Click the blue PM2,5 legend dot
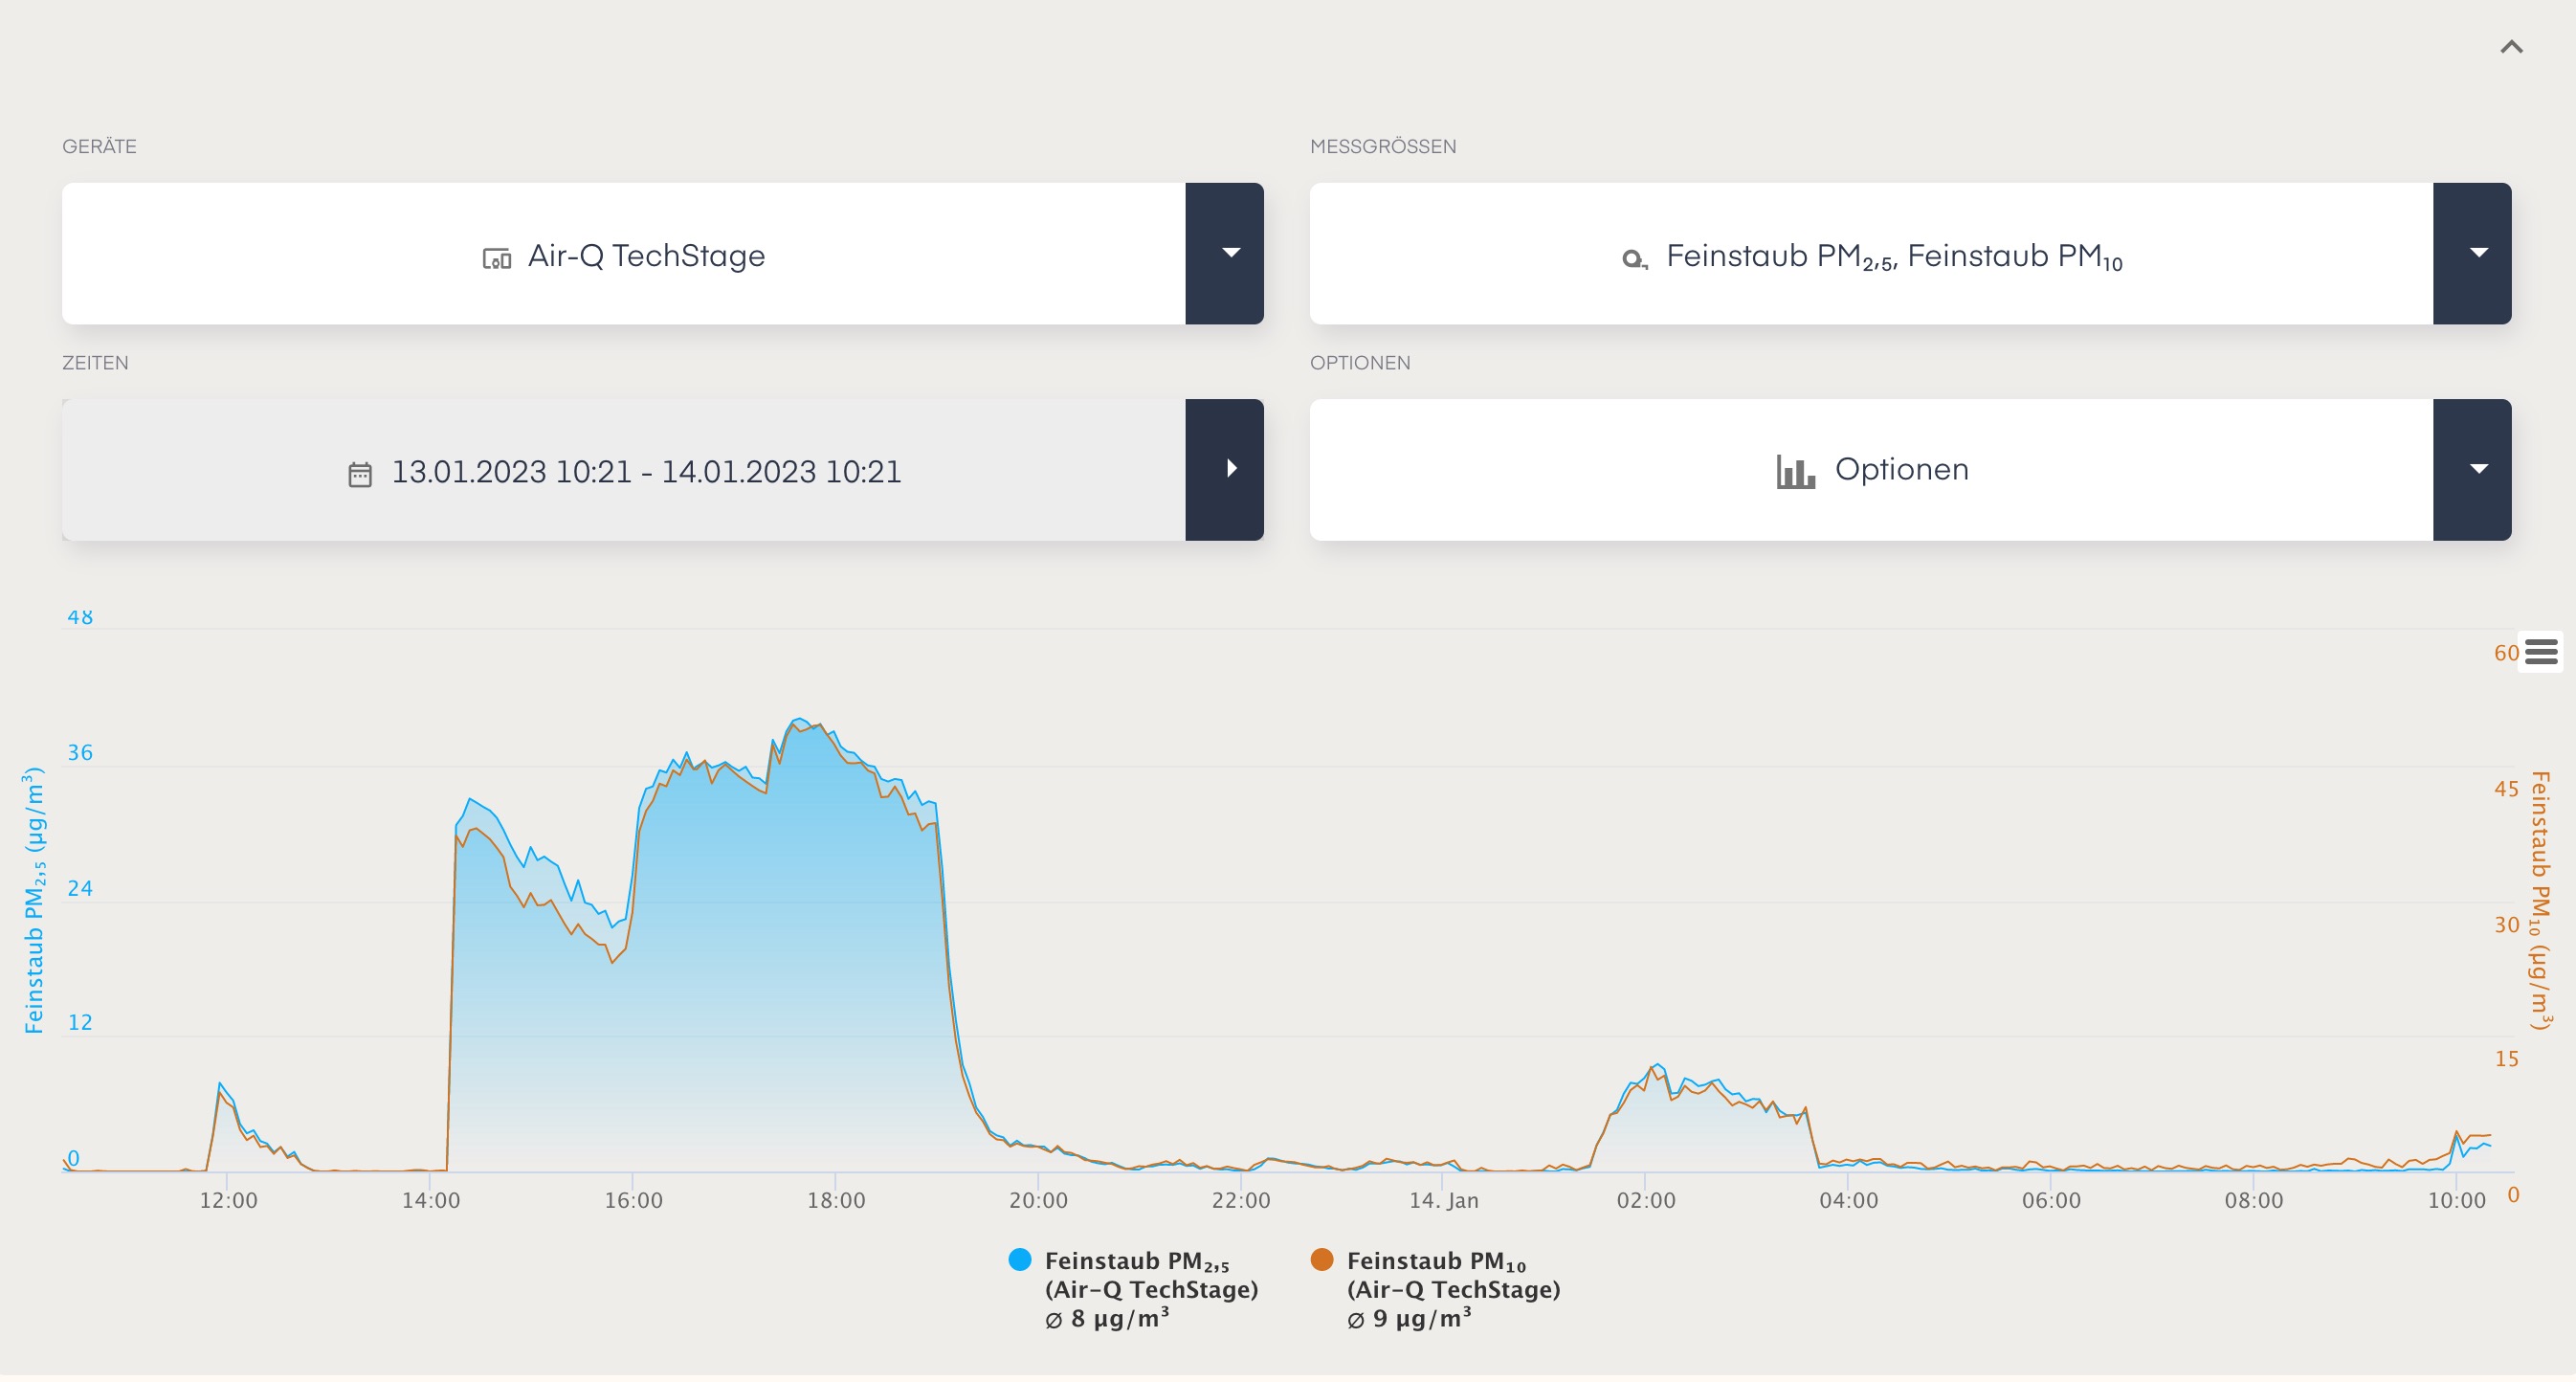Screen dimensions: 2576x1382 click(1019, 1259)
